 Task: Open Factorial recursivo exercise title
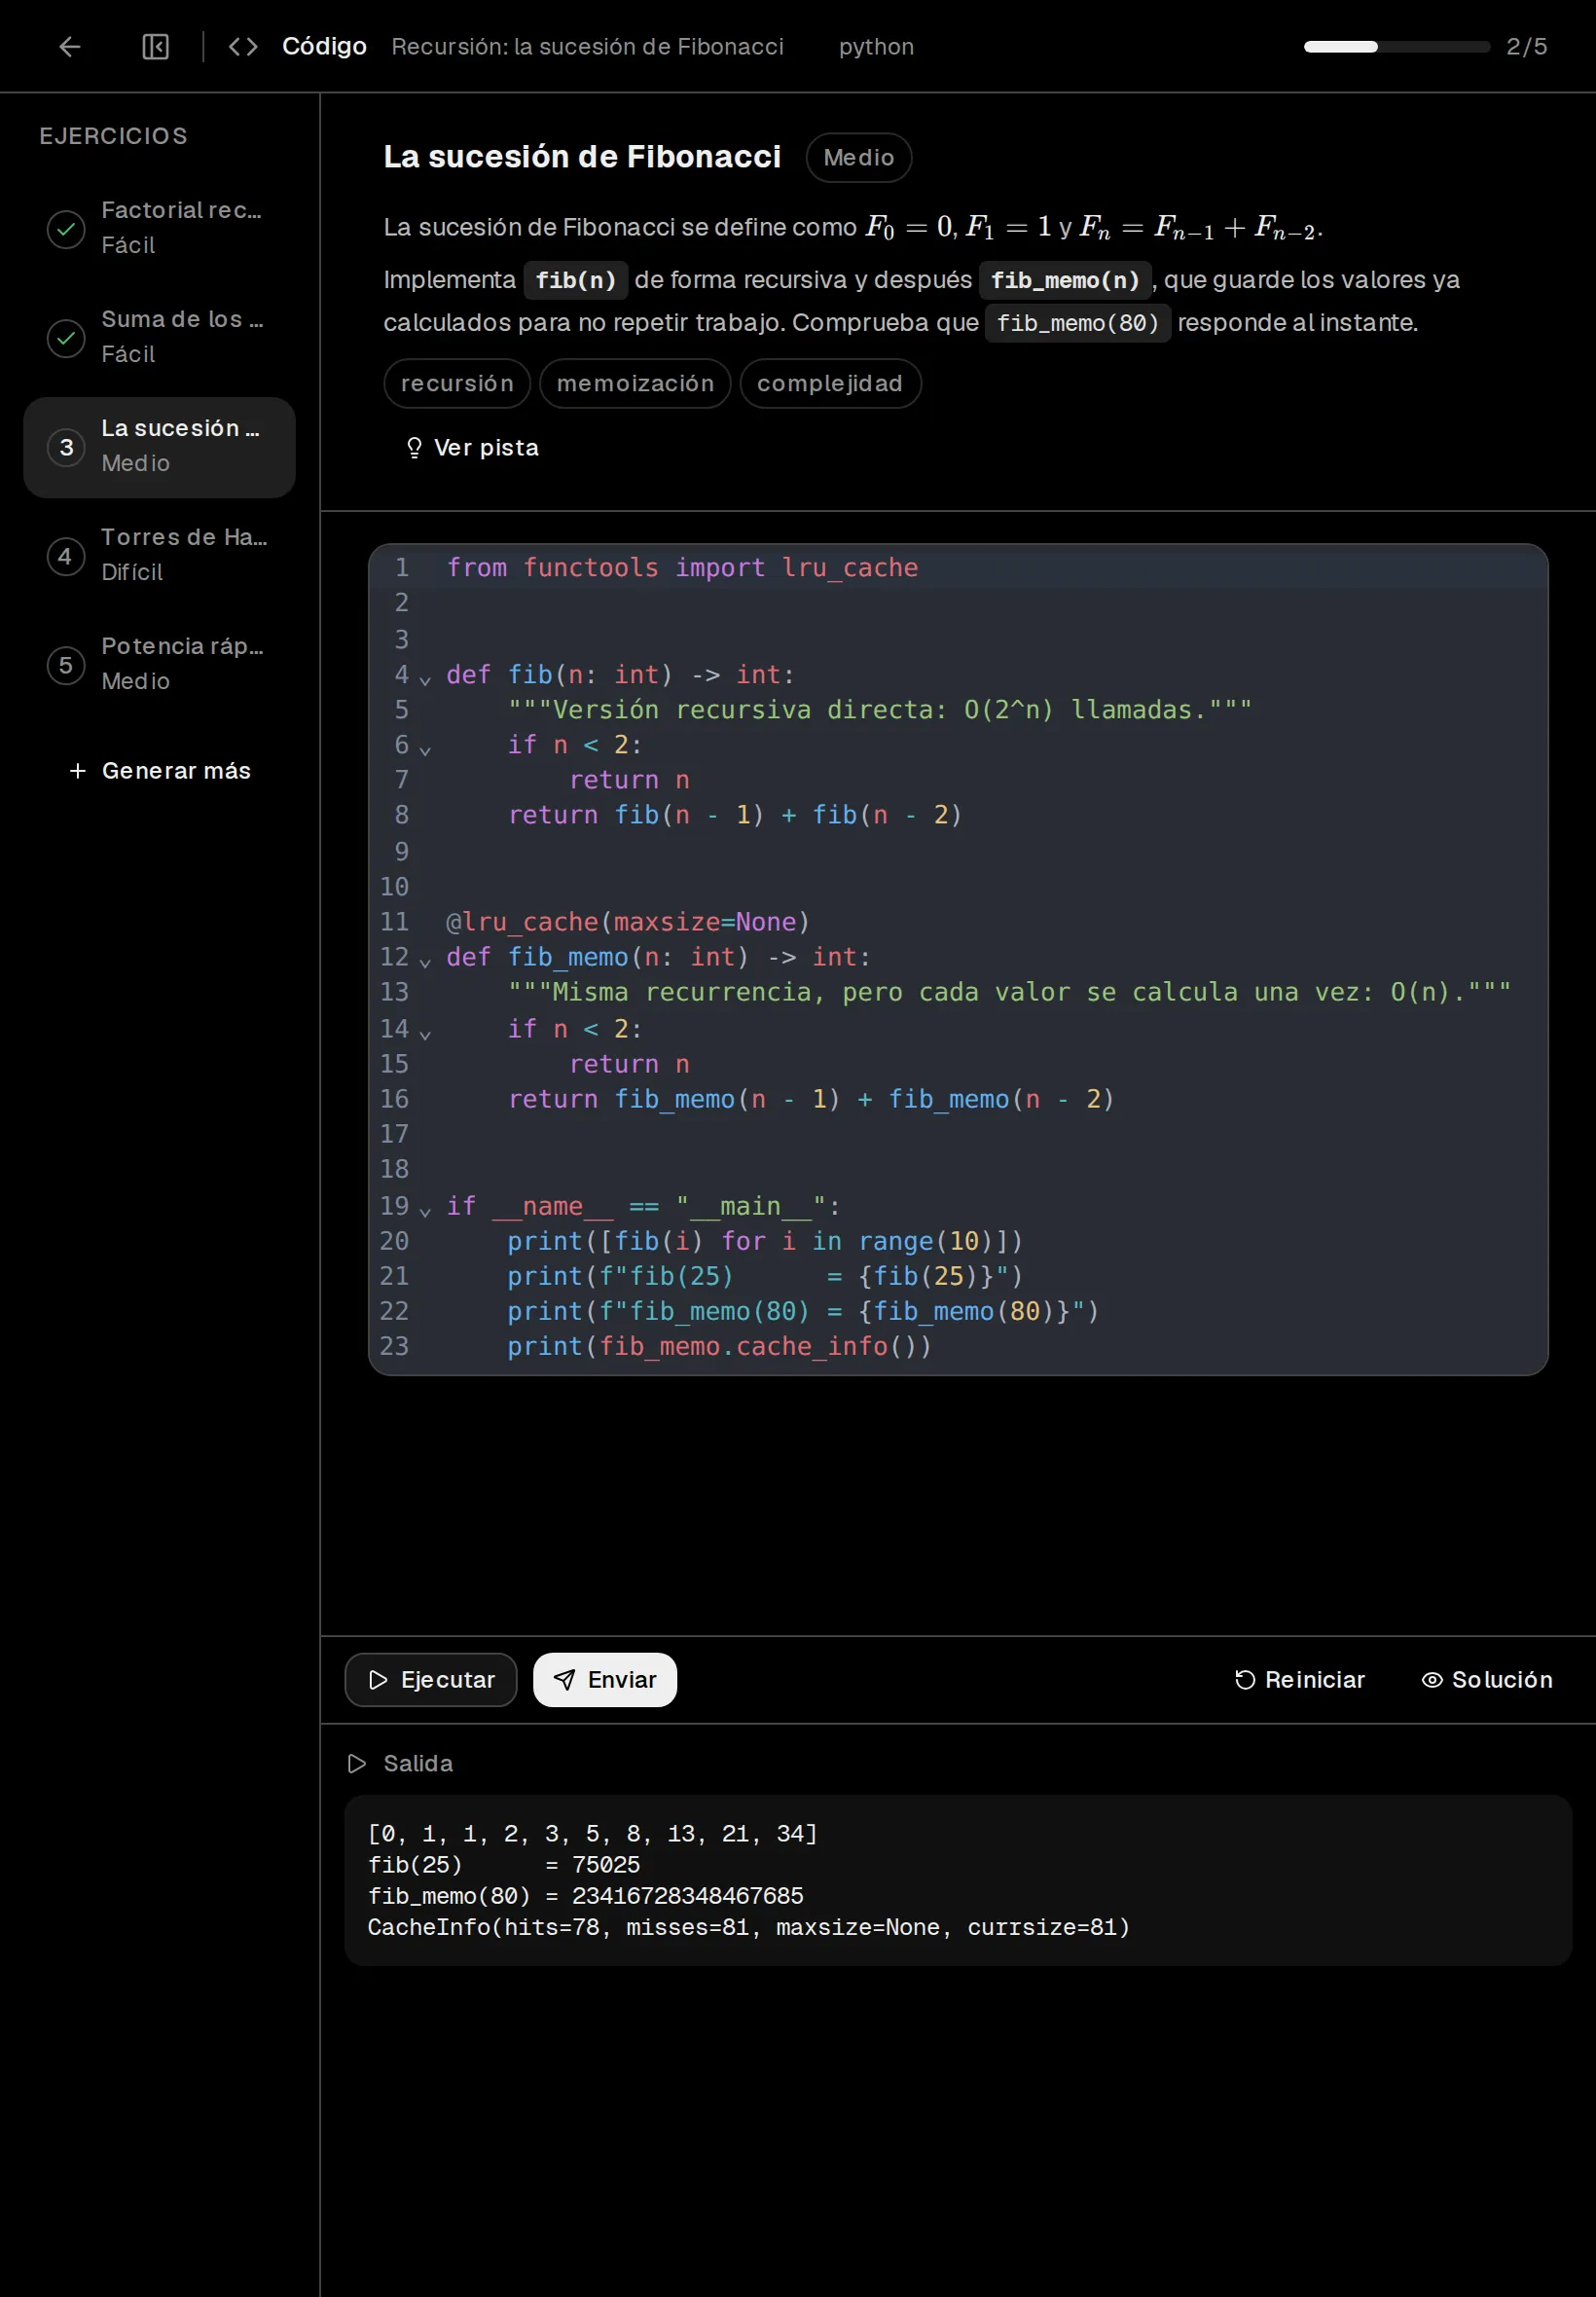(181, 211)
